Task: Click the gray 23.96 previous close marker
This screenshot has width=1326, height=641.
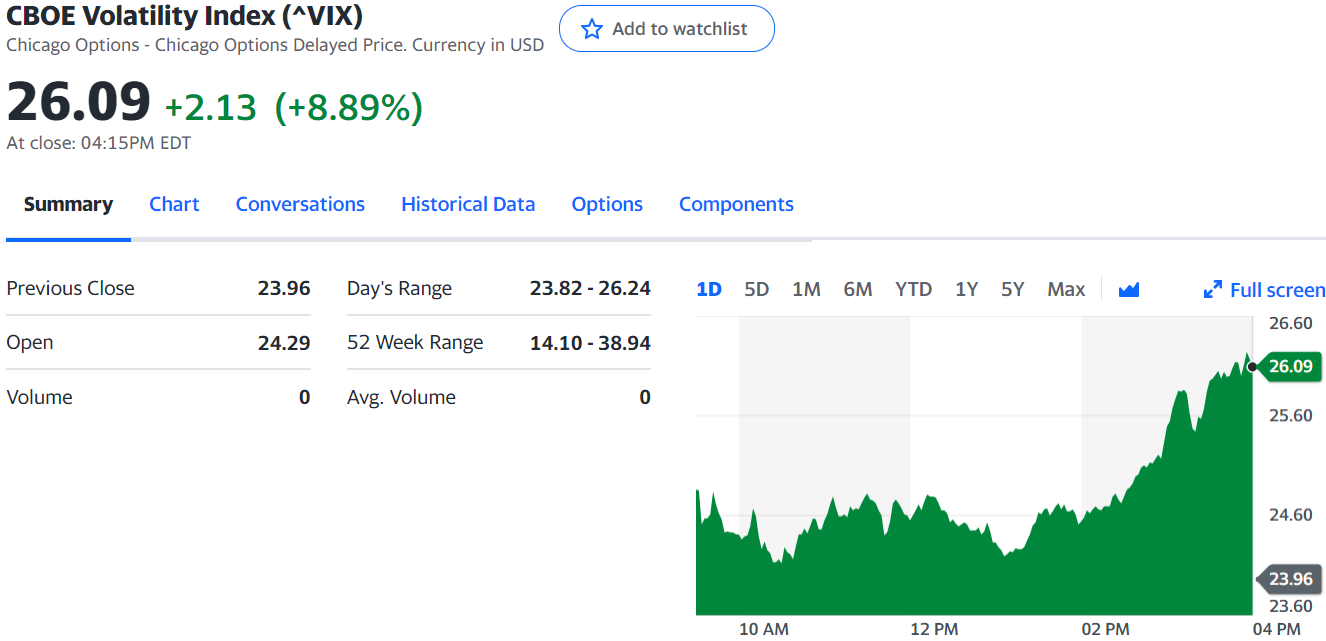Action: tap(1289, 579)
